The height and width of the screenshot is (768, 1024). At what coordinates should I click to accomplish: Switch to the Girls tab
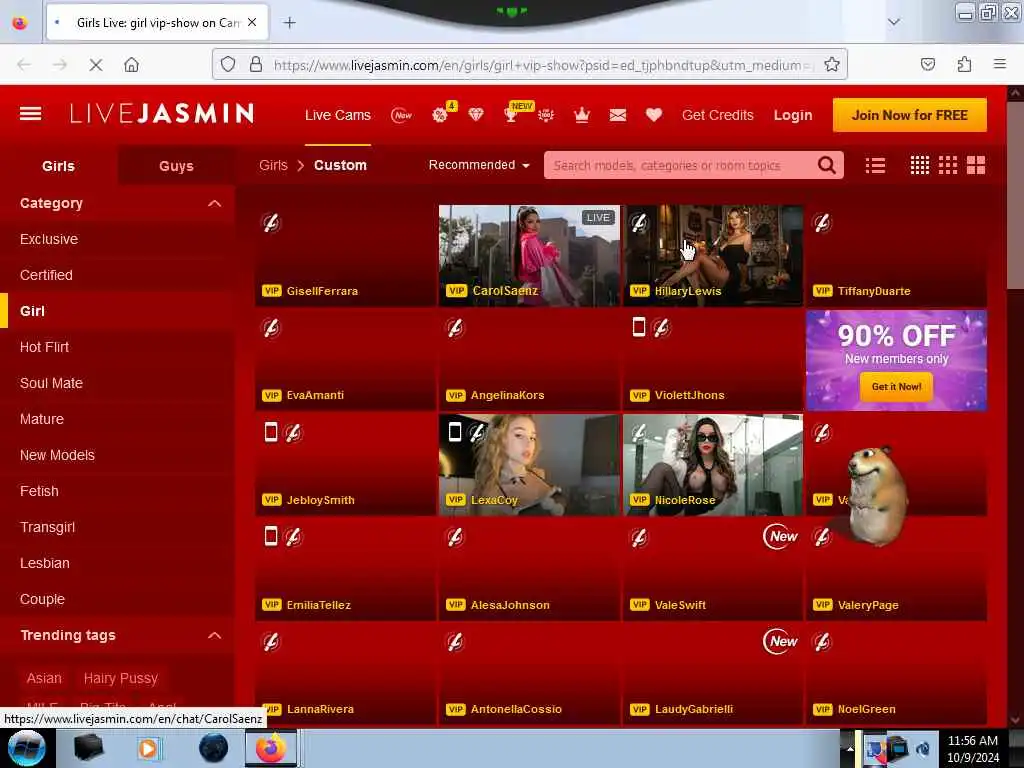click(58, 166)
